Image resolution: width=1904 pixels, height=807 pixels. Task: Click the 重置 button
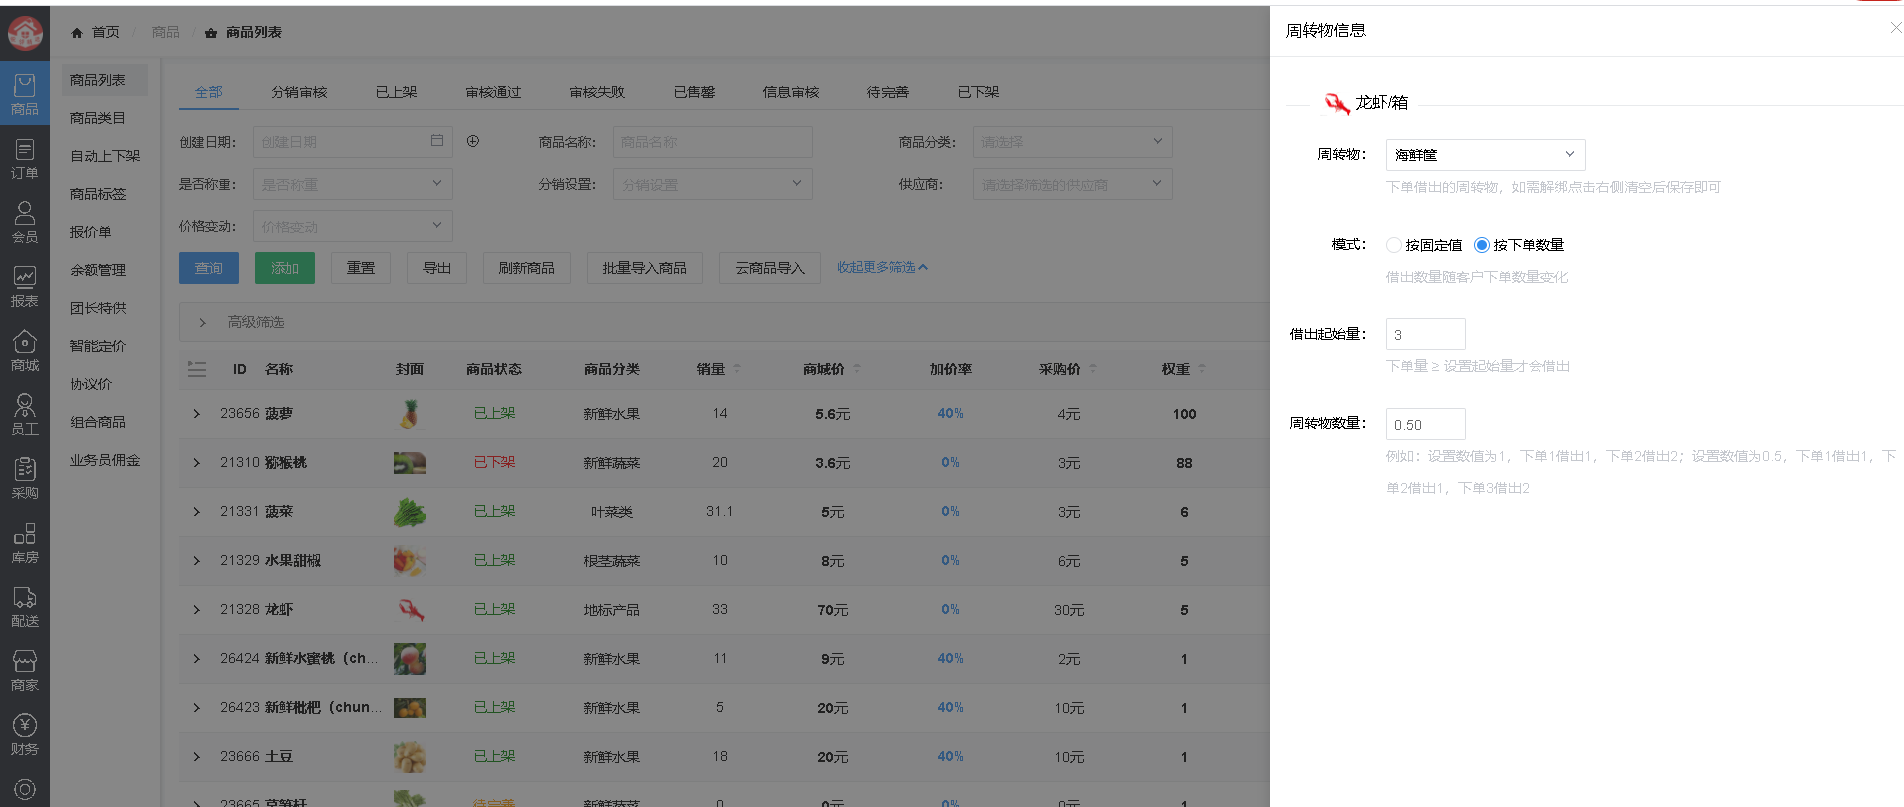361,268
